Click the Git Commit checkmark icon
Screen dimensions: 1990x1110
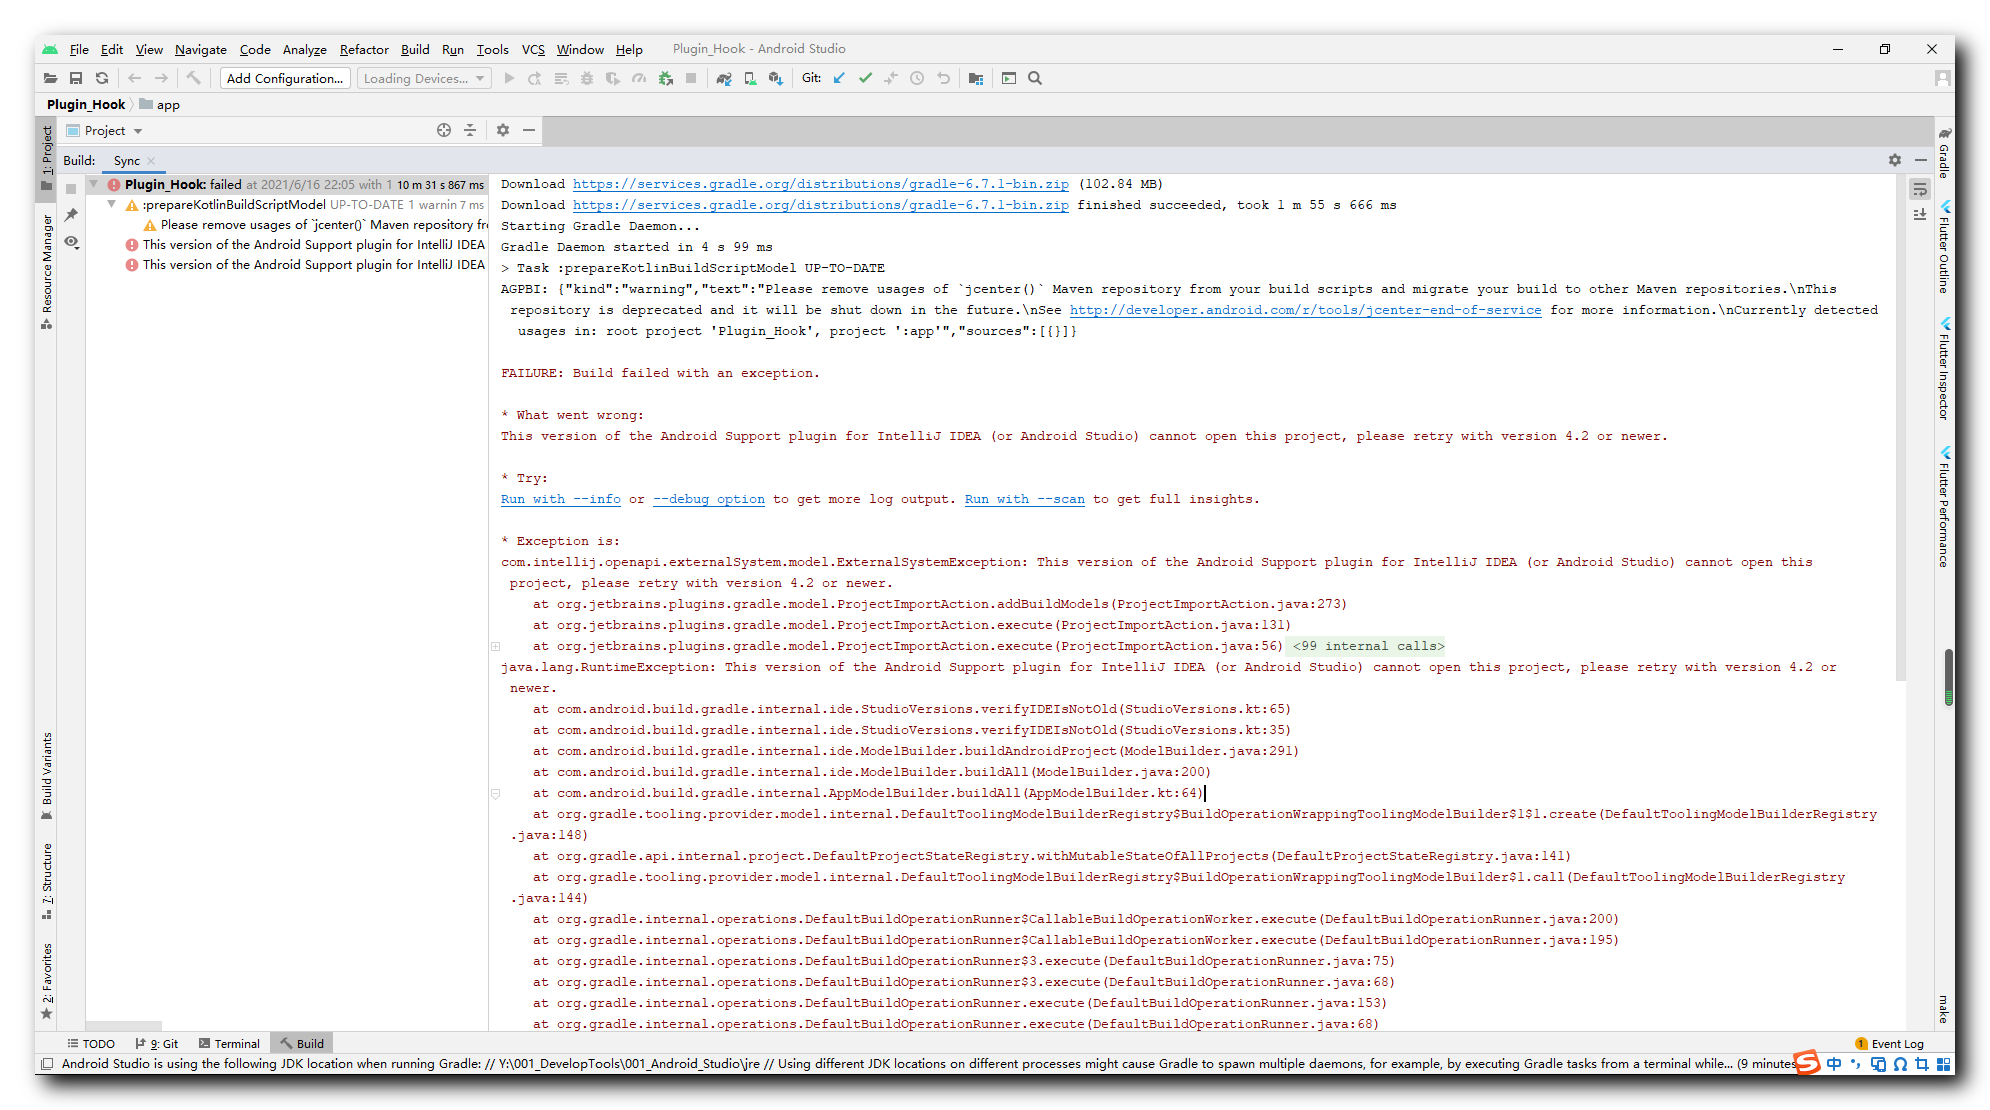[x=865, y=78]
